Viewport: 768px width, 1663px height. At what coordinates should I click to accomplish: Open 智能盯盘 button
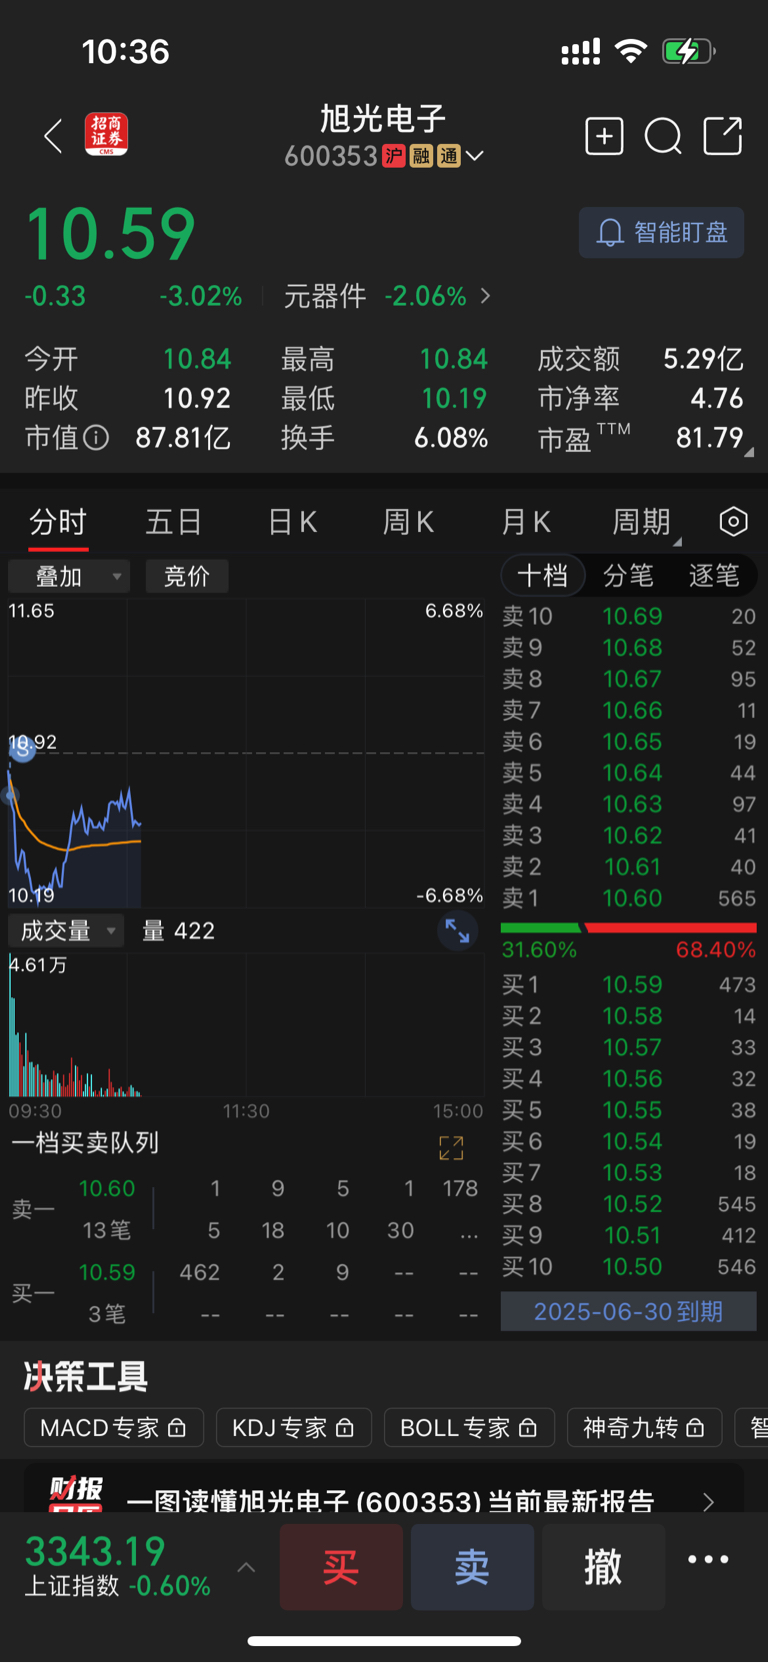pyautogui.click(x=661, y=233)
